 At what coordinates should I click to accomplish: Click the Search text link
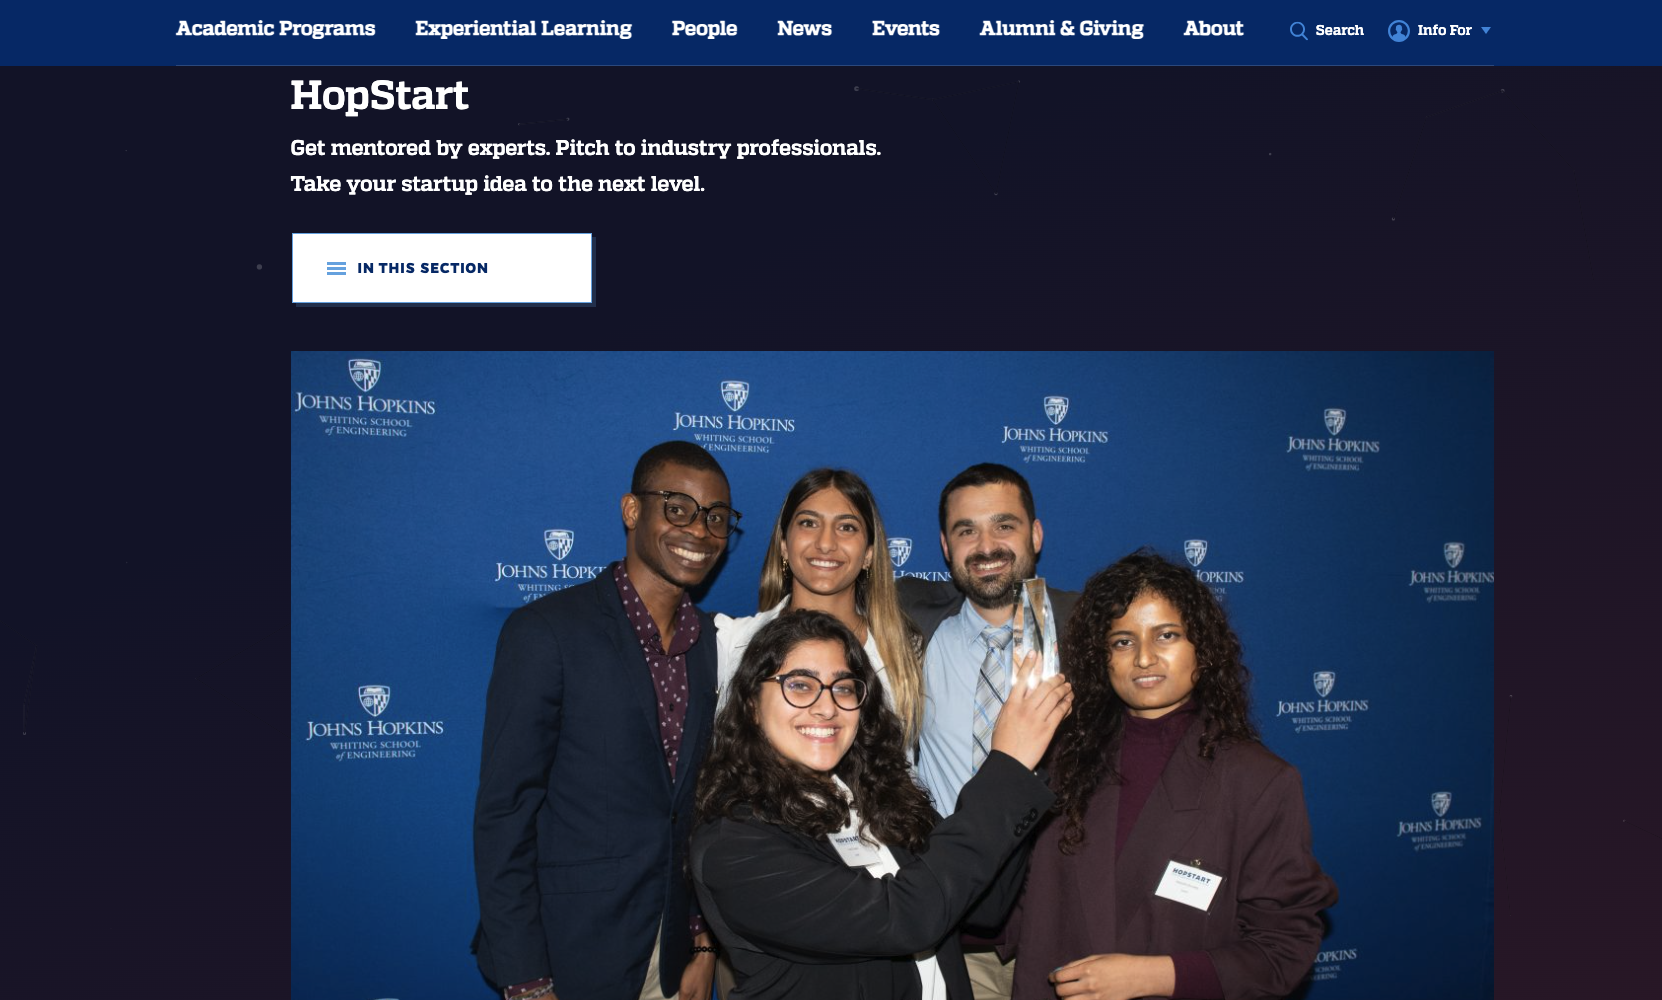pyautogui.click(x=1339, y=31)
